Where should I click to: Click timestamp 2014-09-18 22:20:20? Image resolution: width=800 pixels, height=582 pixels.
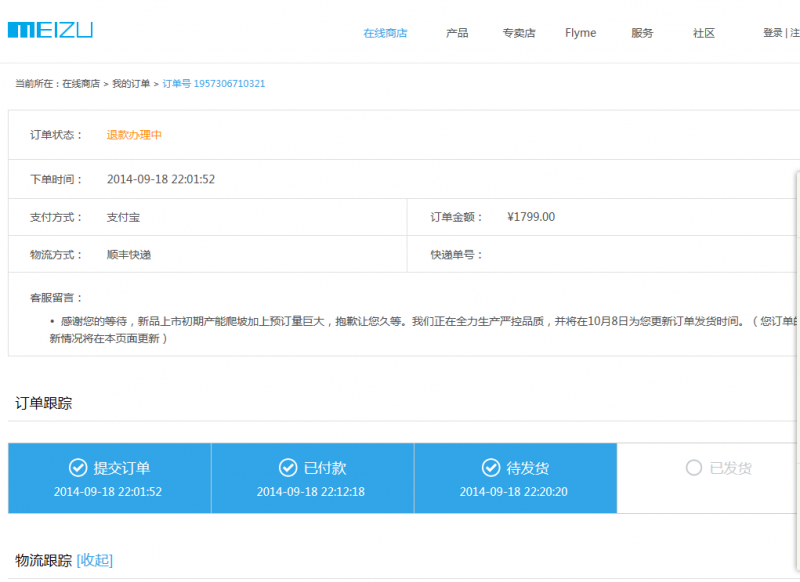tap(514, 492)
